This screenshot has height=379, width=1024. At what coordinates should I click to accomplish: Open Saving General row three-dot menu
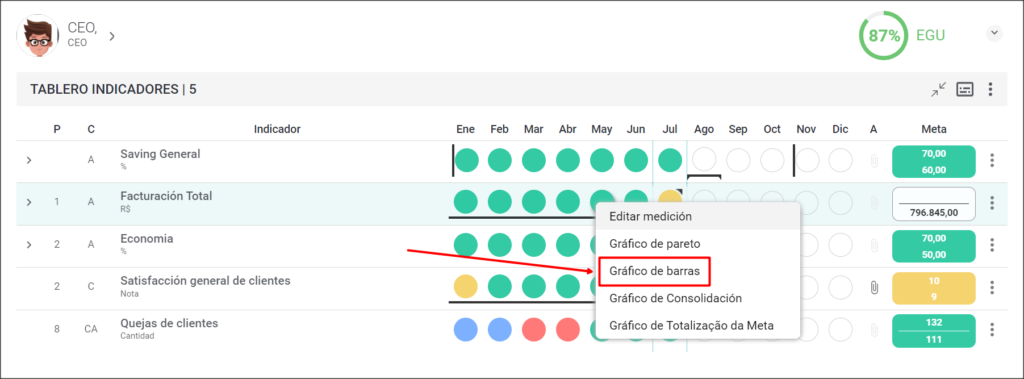(992, 160)
